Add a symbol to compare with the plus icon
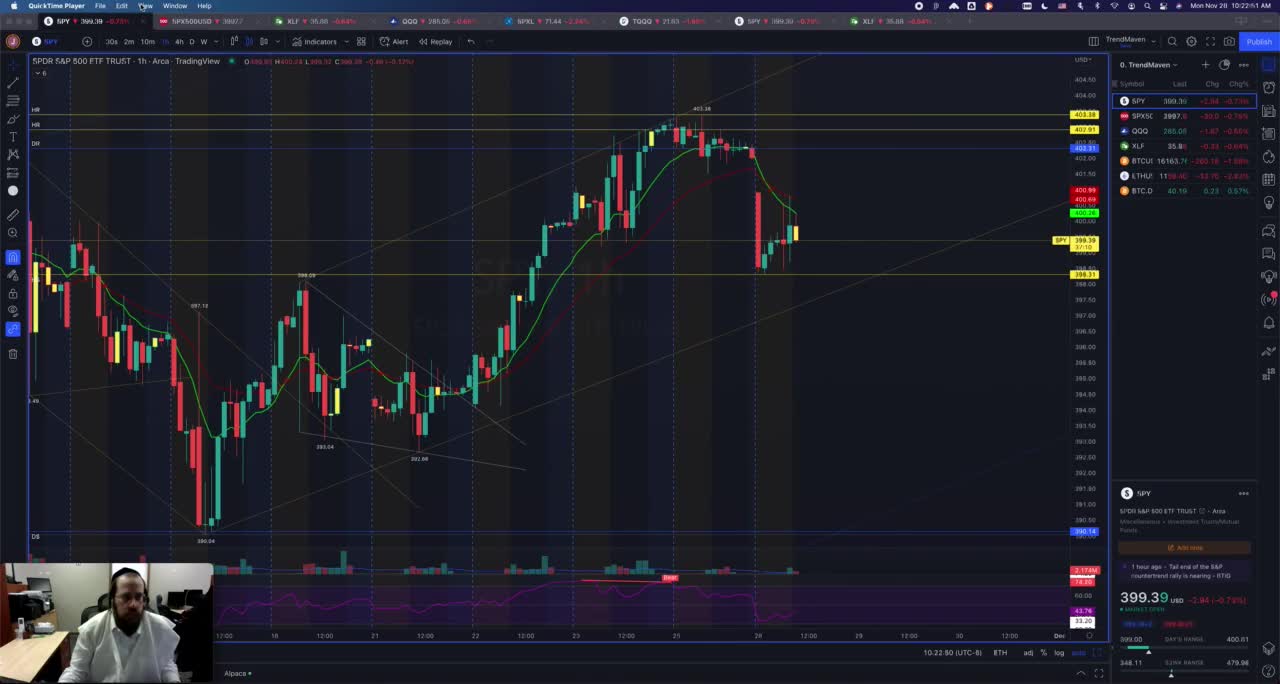This screenshot has height=684, width=1280. tap(87, 41)
